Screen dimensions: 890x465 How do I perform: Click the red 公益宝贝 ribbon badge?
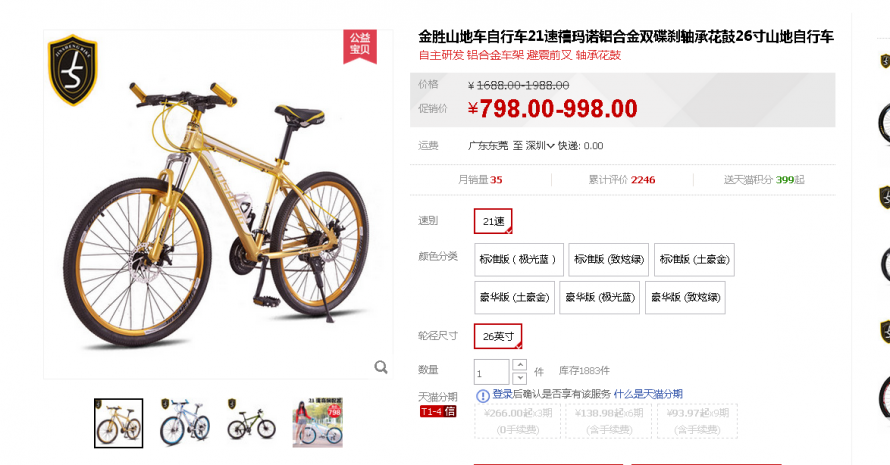tap(360, 45)
